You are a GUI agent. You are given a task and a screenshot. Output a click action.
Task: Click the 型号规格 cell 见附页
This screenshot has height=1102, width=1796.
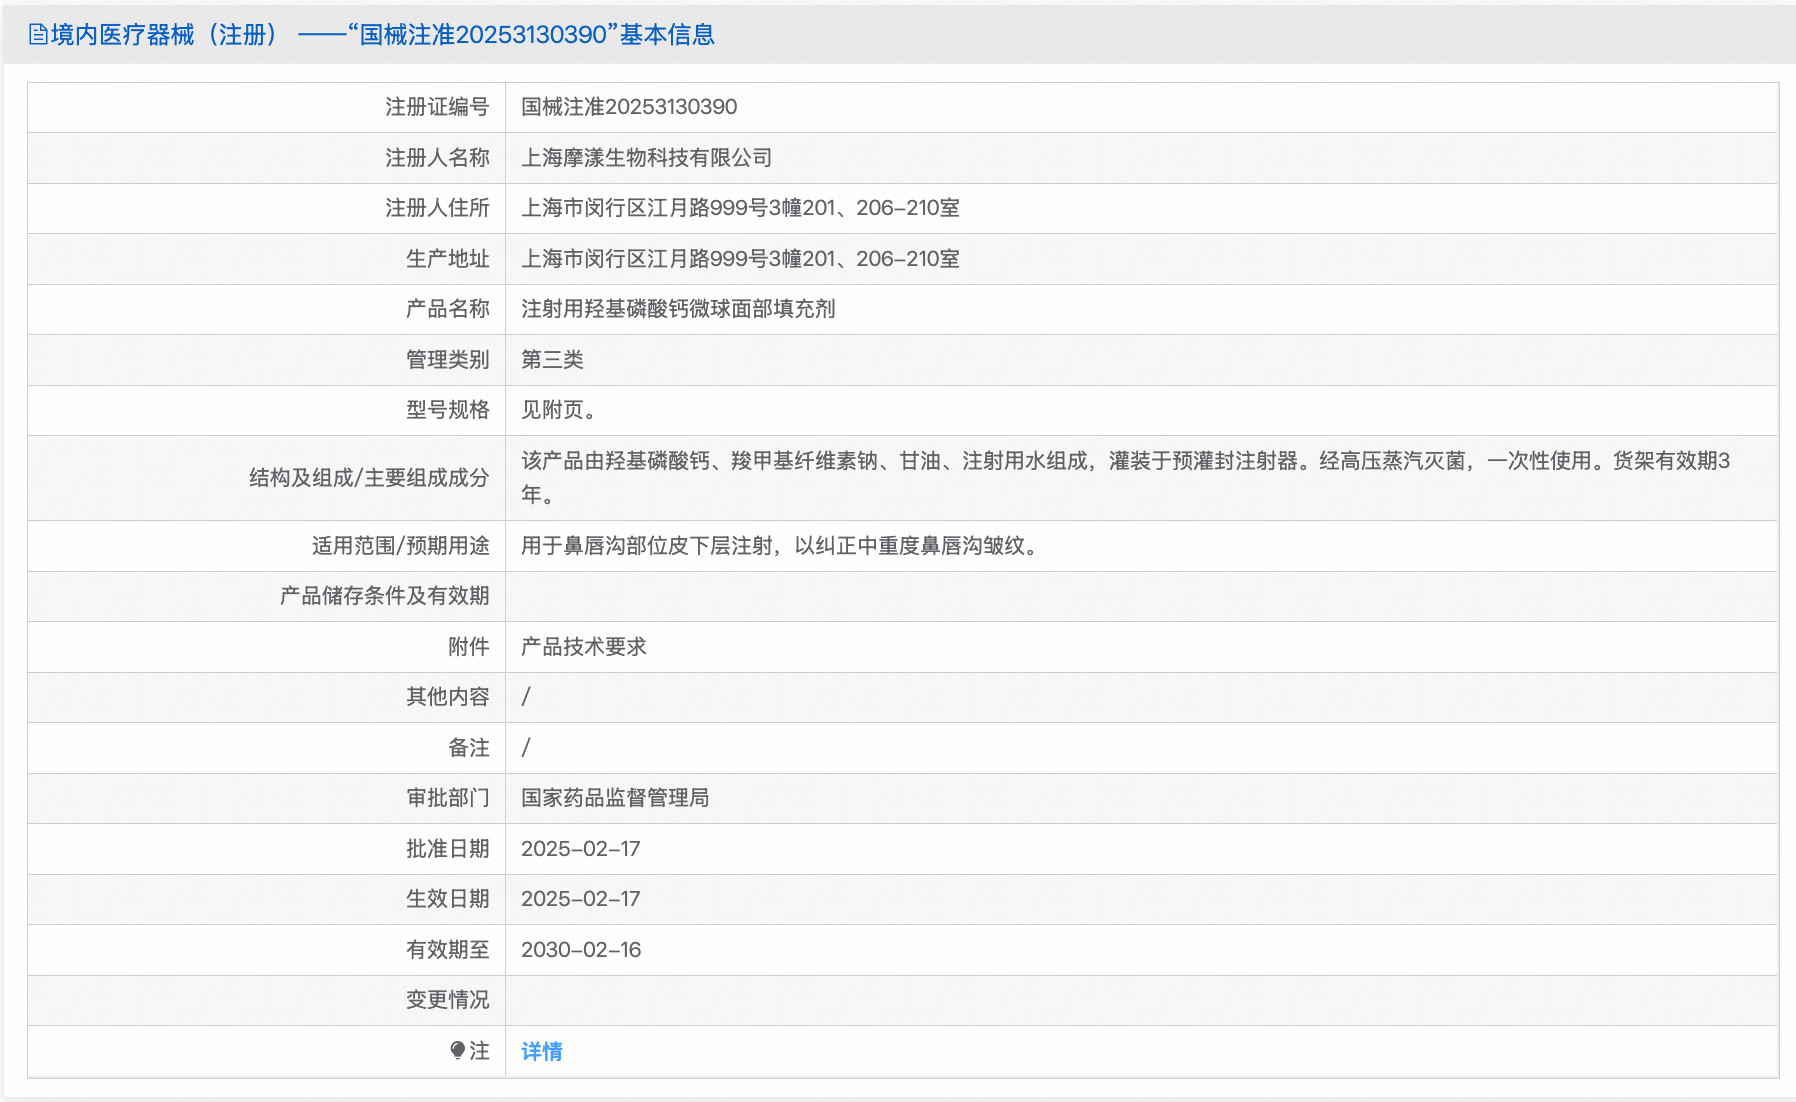[x=558, y=410]
